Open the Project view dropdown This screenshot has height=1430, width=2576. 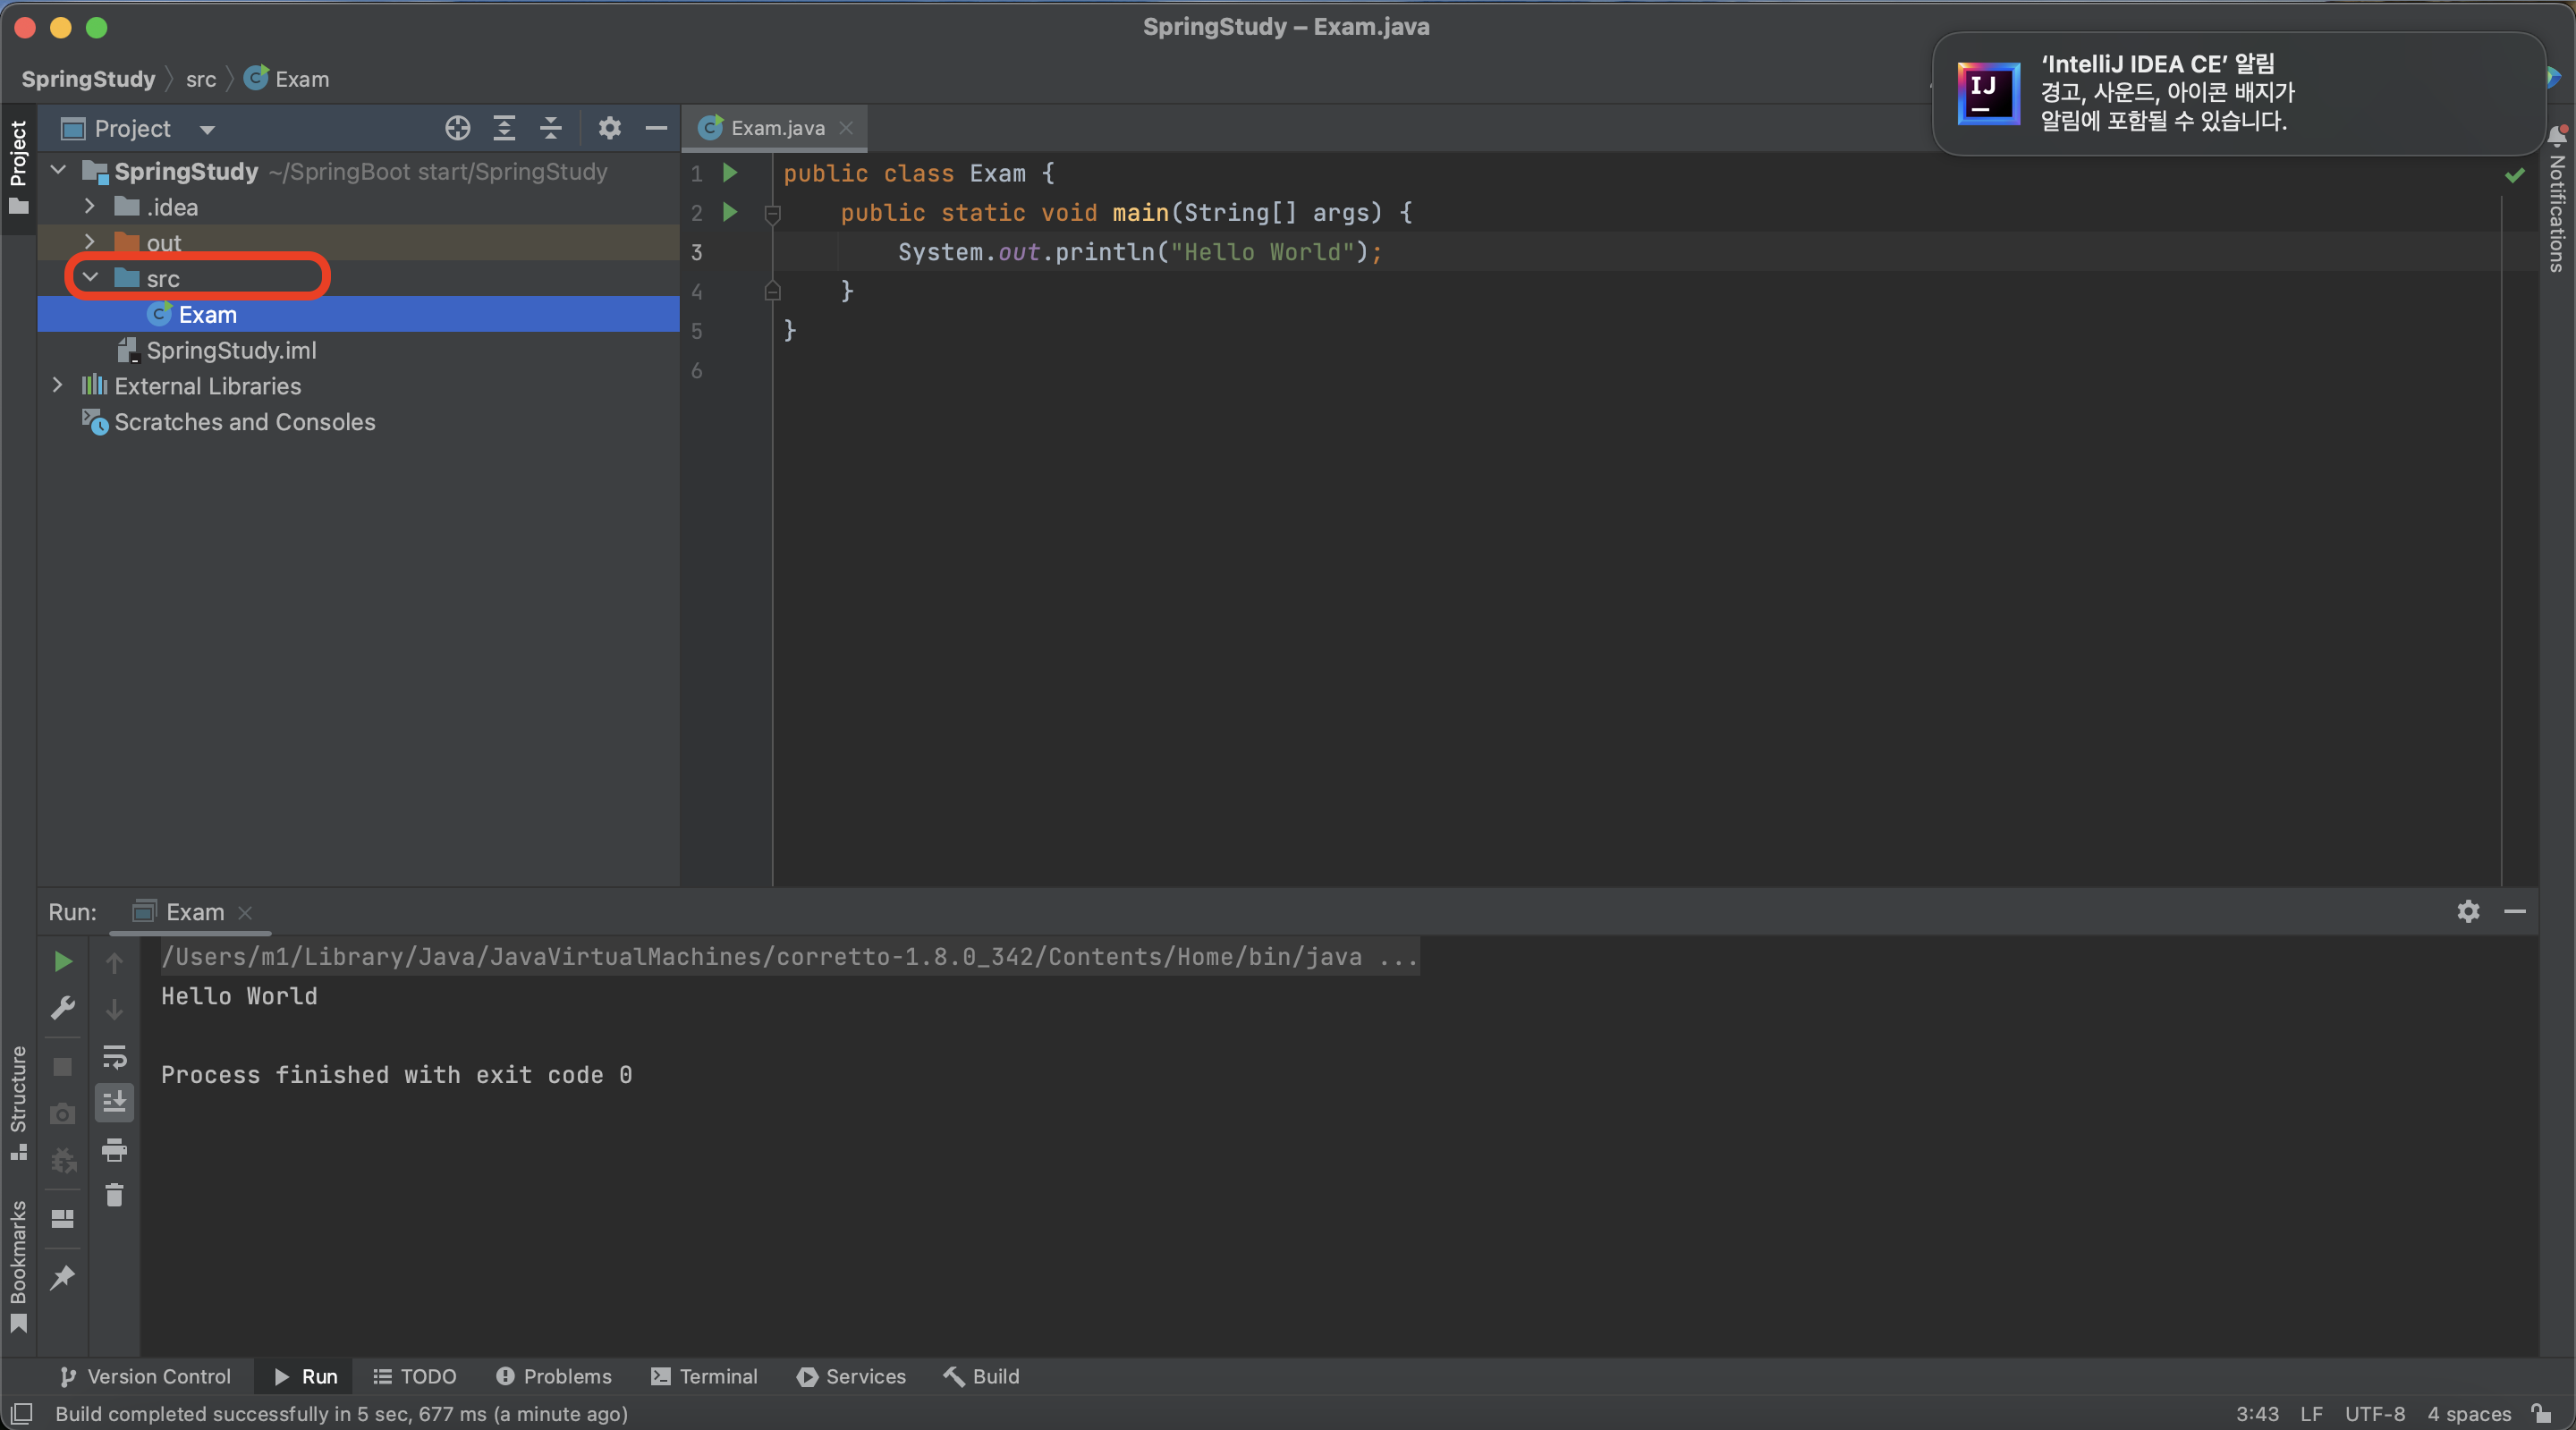click(207, 129)
